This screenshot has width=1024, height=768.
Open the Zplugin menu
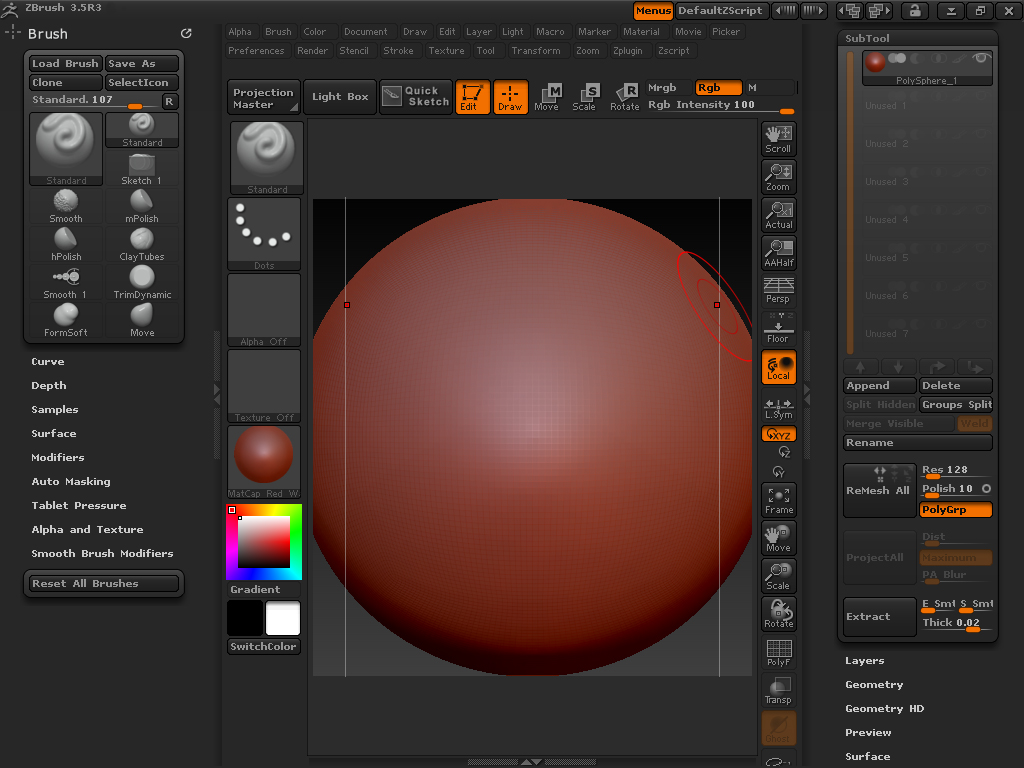pos(629,50)
